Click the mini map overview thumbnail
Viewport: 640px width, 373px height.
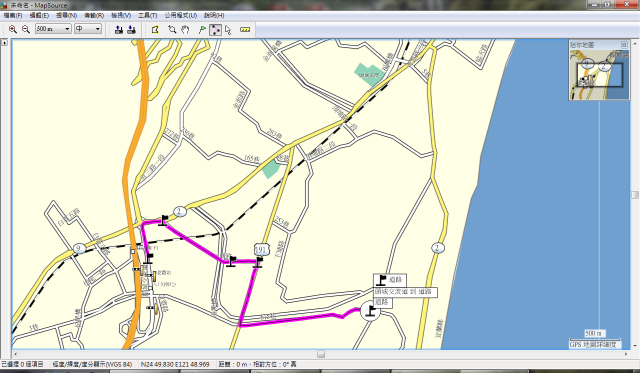pos(599,75)
